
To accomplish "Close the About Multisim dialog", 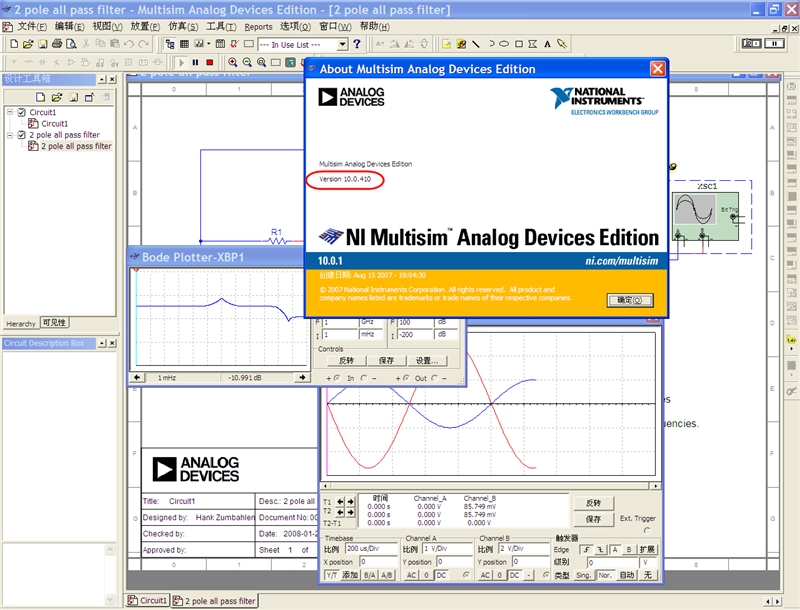I will [x=658, y=69].
